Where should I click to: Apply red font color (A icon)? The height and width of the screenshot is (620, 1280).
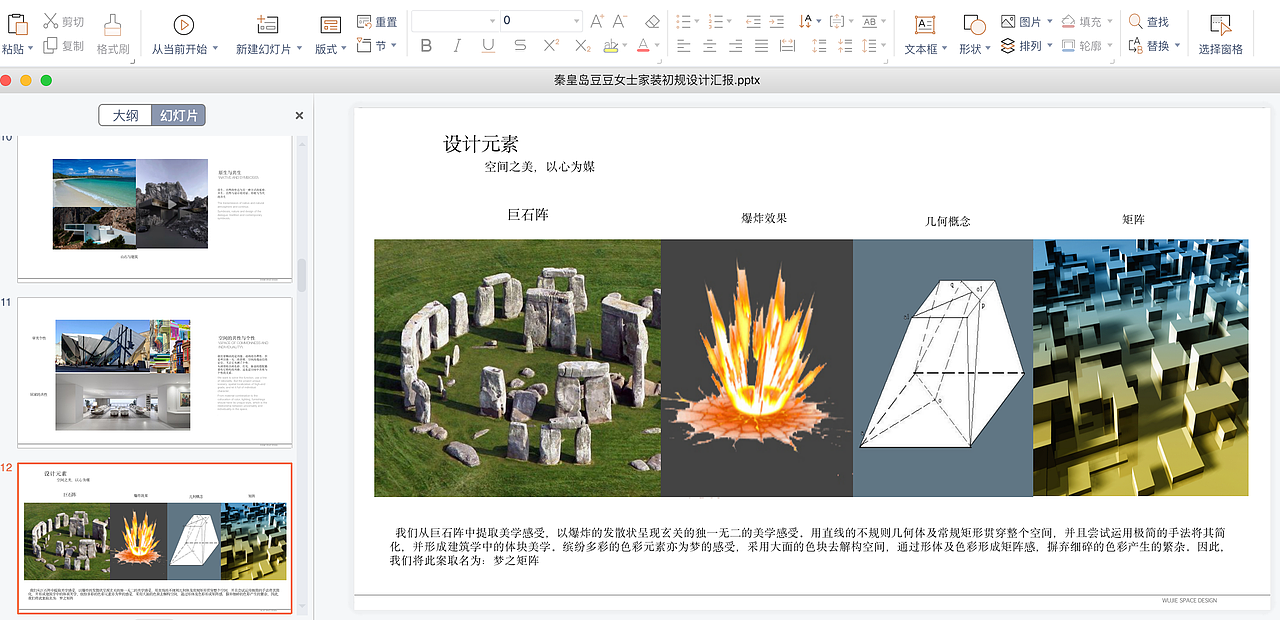pos(642,46)
